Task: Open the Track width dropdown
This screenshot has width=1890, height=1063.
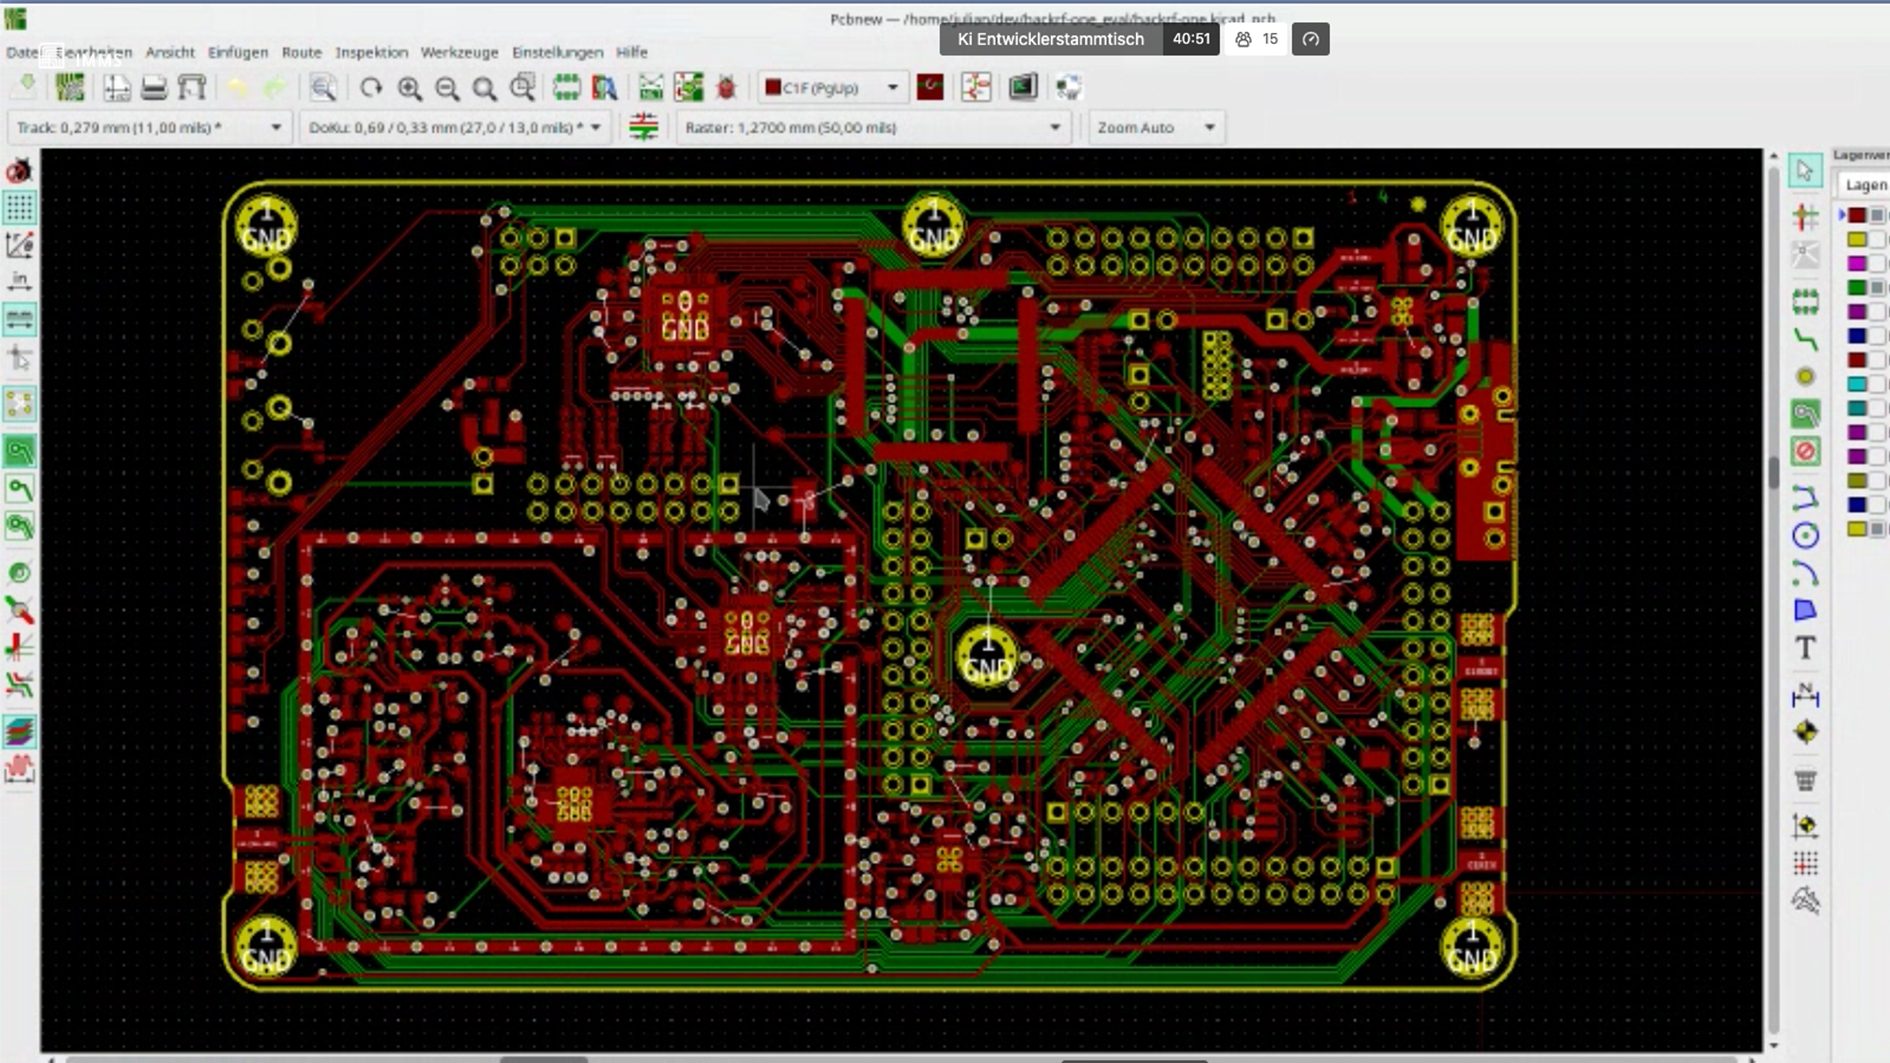Action: tap(276, 127)
